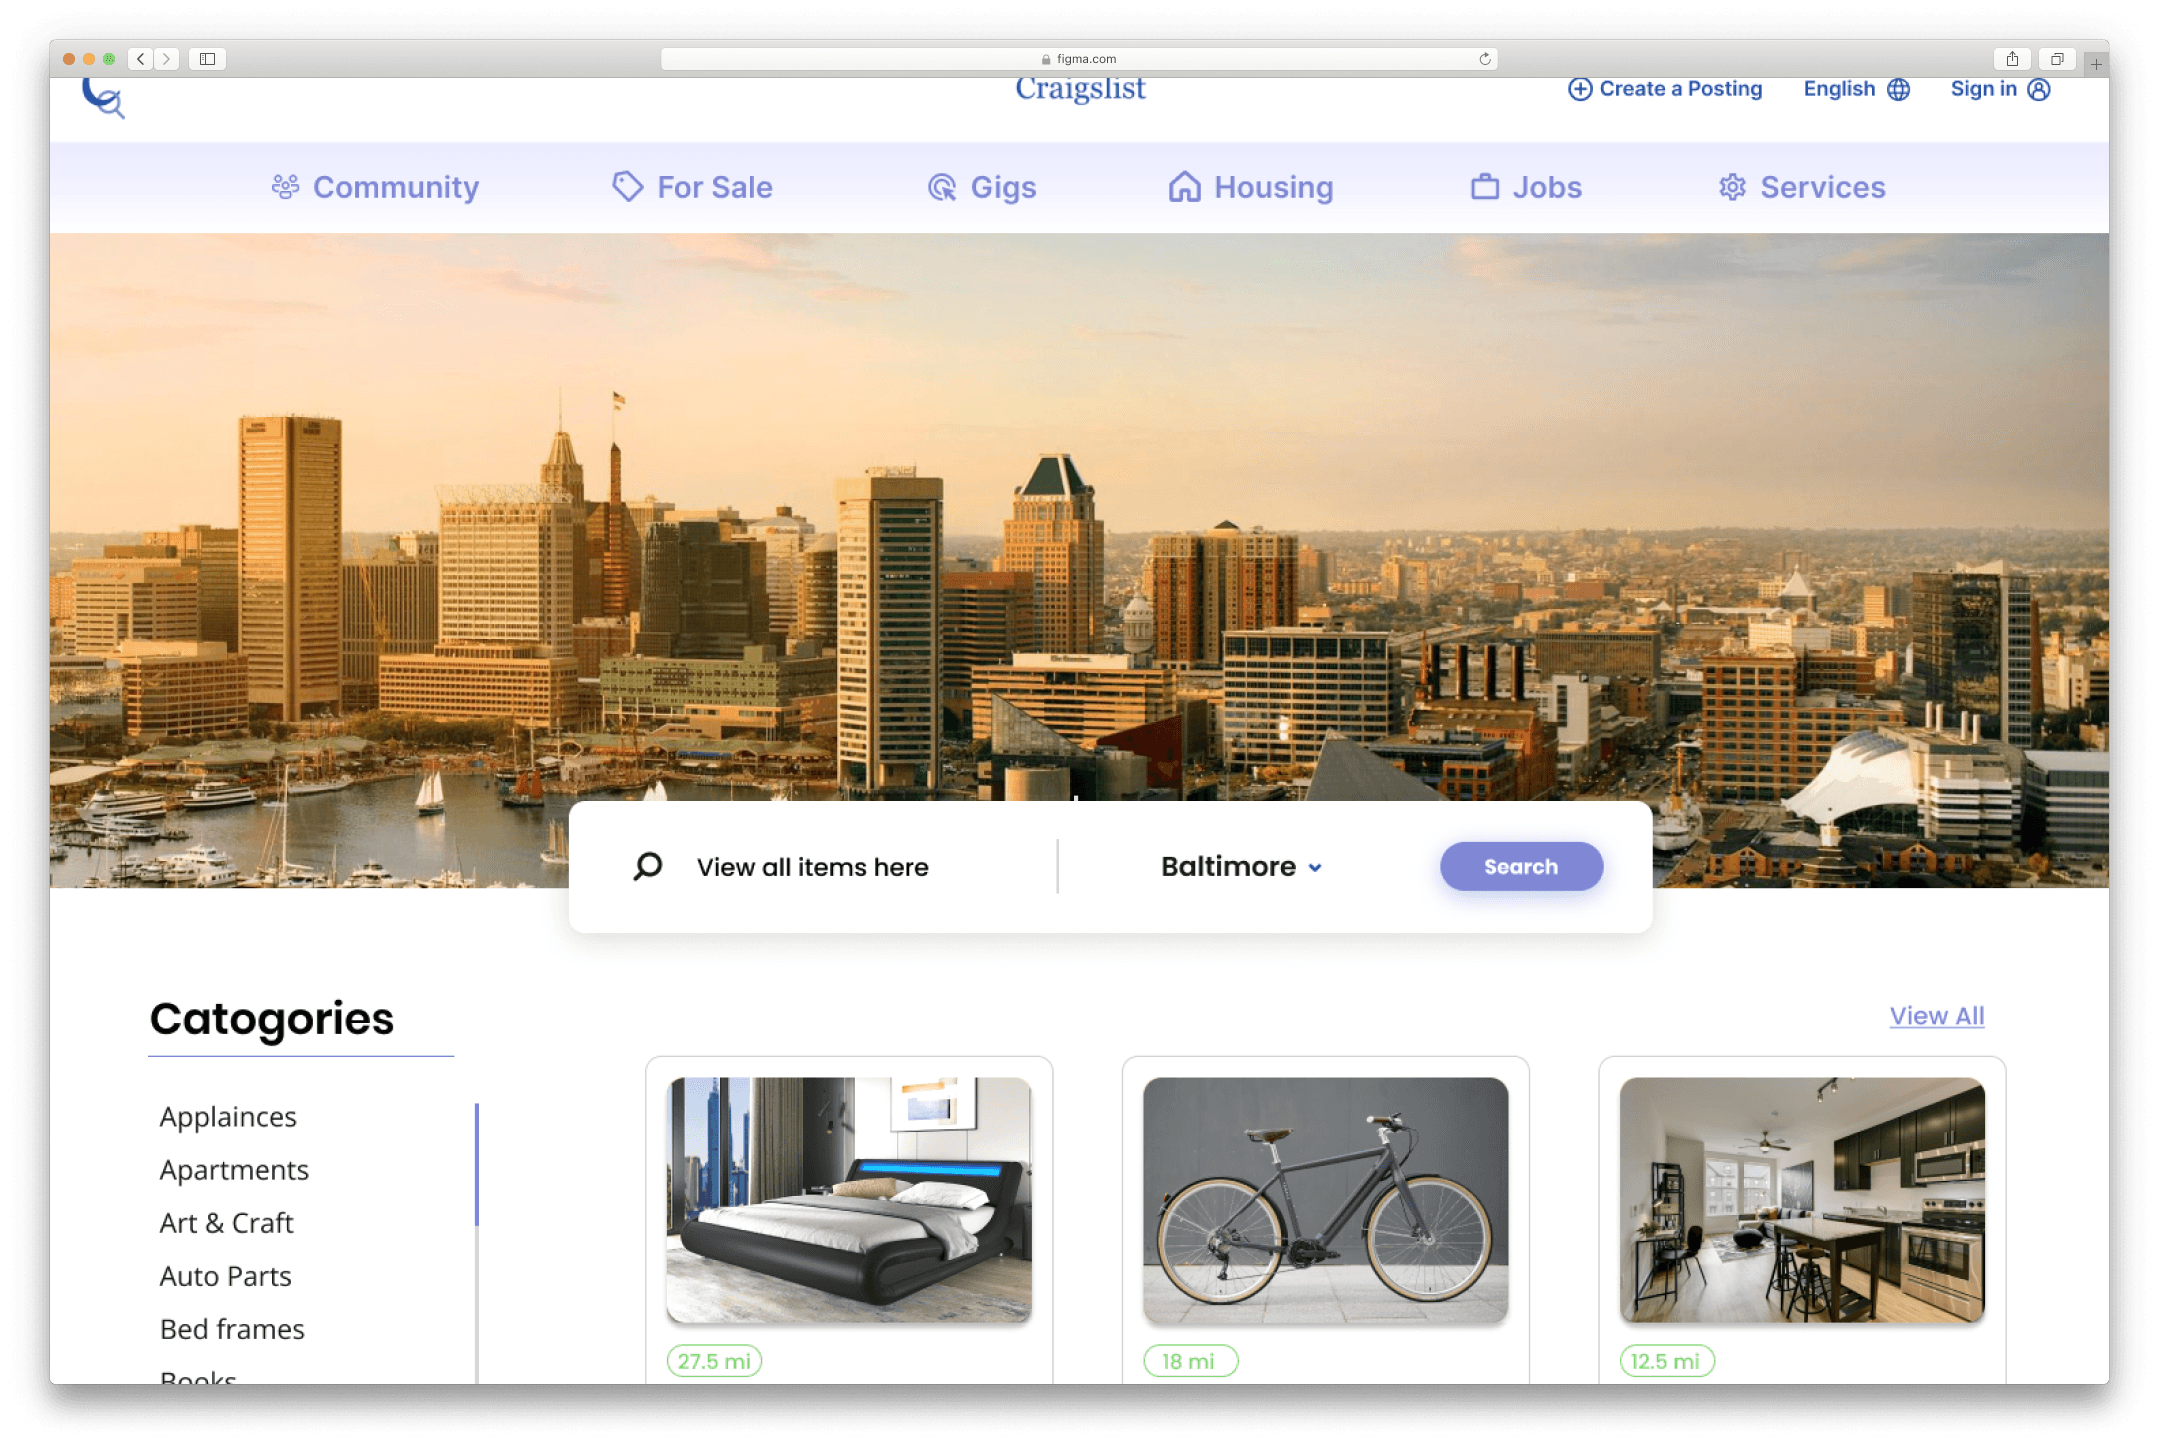2159x1444 pixels.
Task: Select the Apartments category
Action: [x=234, y=1170]
